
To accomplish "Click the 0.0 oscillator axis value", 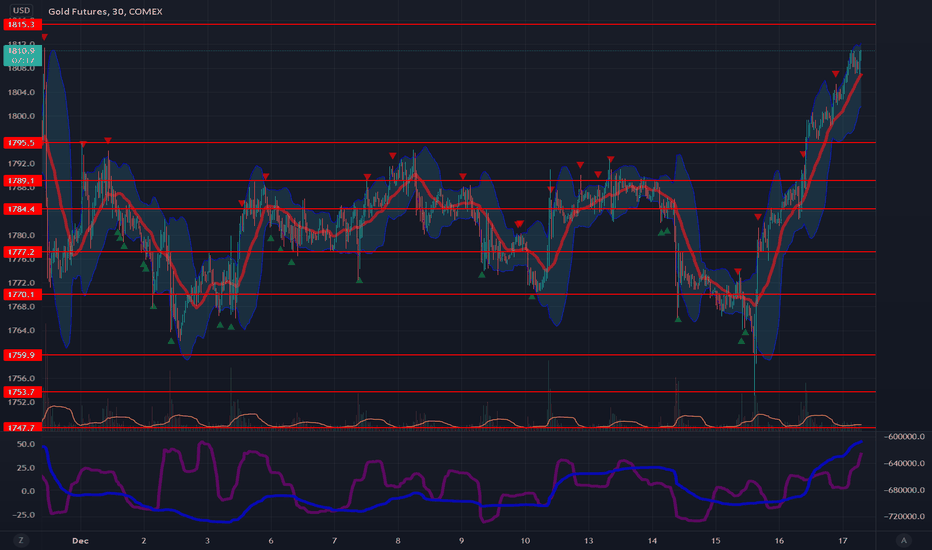I will tap(29, 491).
